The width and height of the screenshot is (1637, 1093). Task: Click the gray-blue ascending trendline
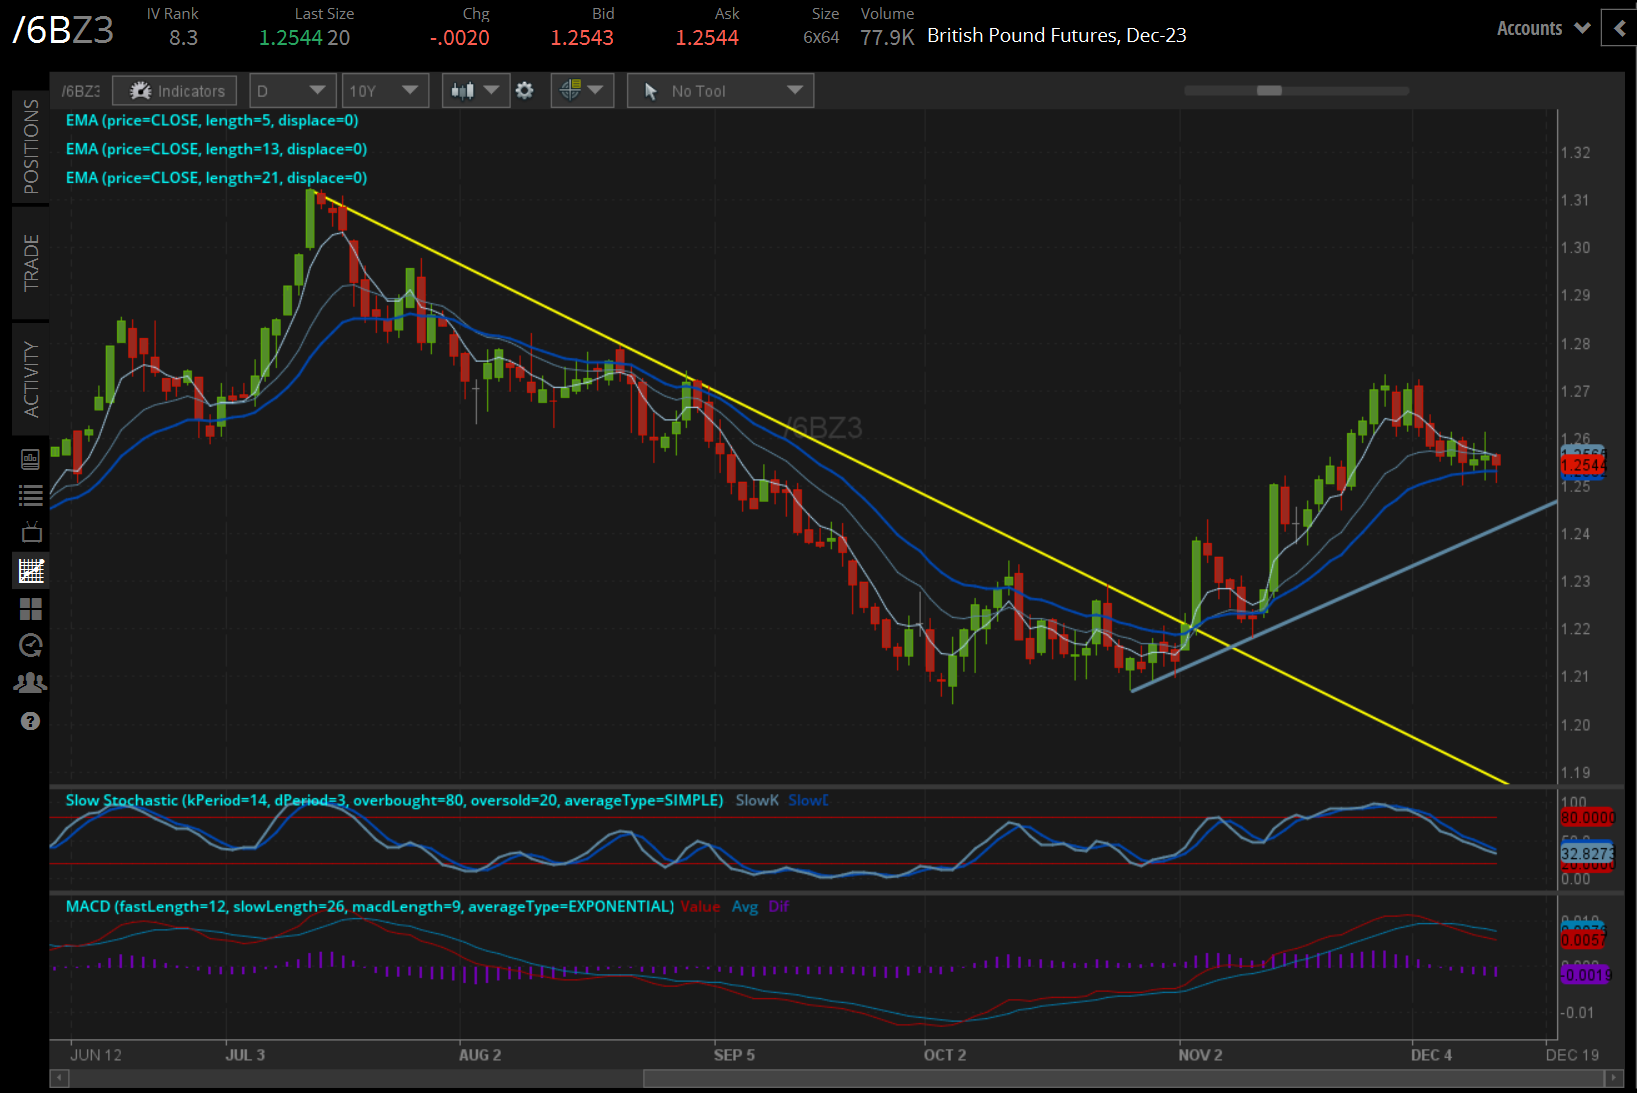[1345, 596]
